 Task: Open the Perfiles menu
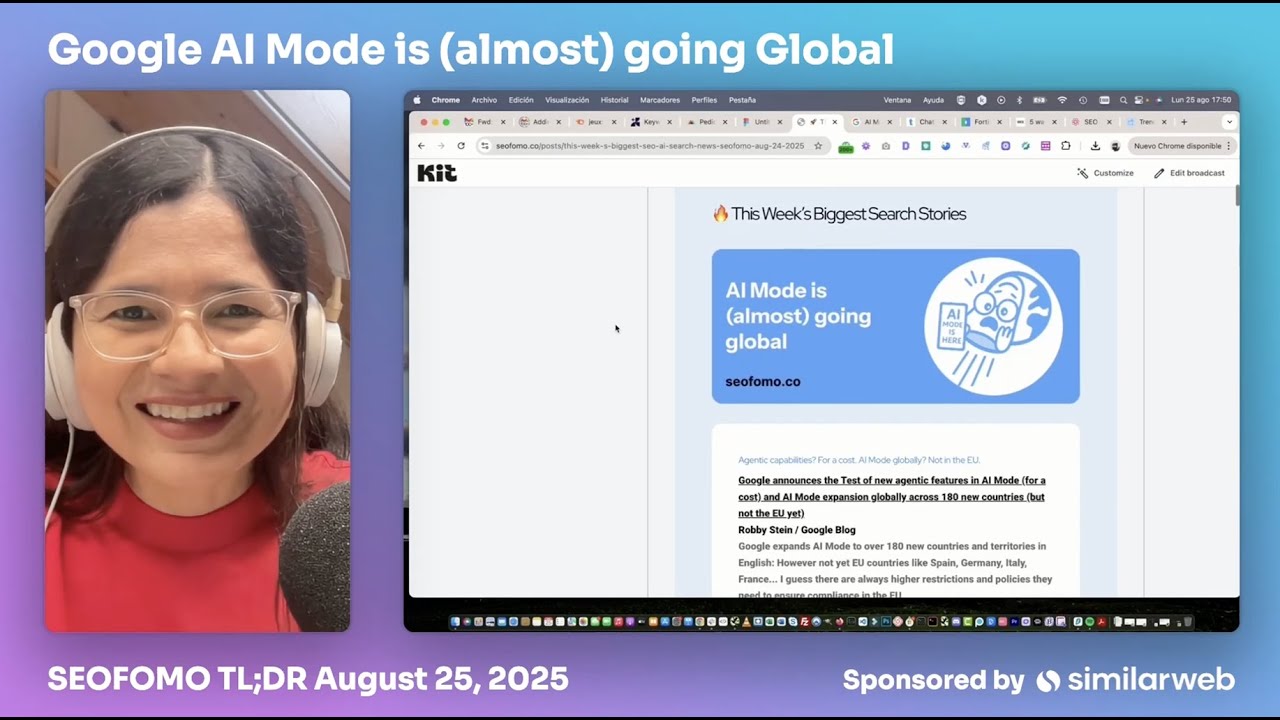tap(704, 100)
